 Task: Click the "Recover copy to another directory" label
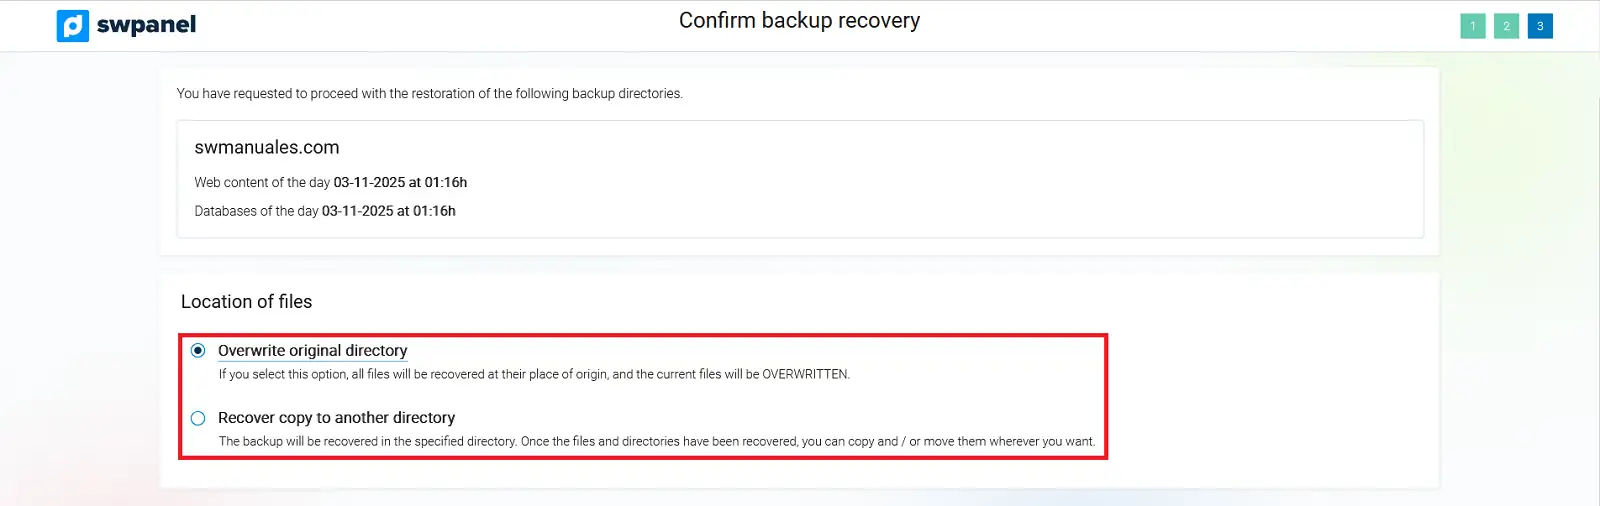point(336,418)
